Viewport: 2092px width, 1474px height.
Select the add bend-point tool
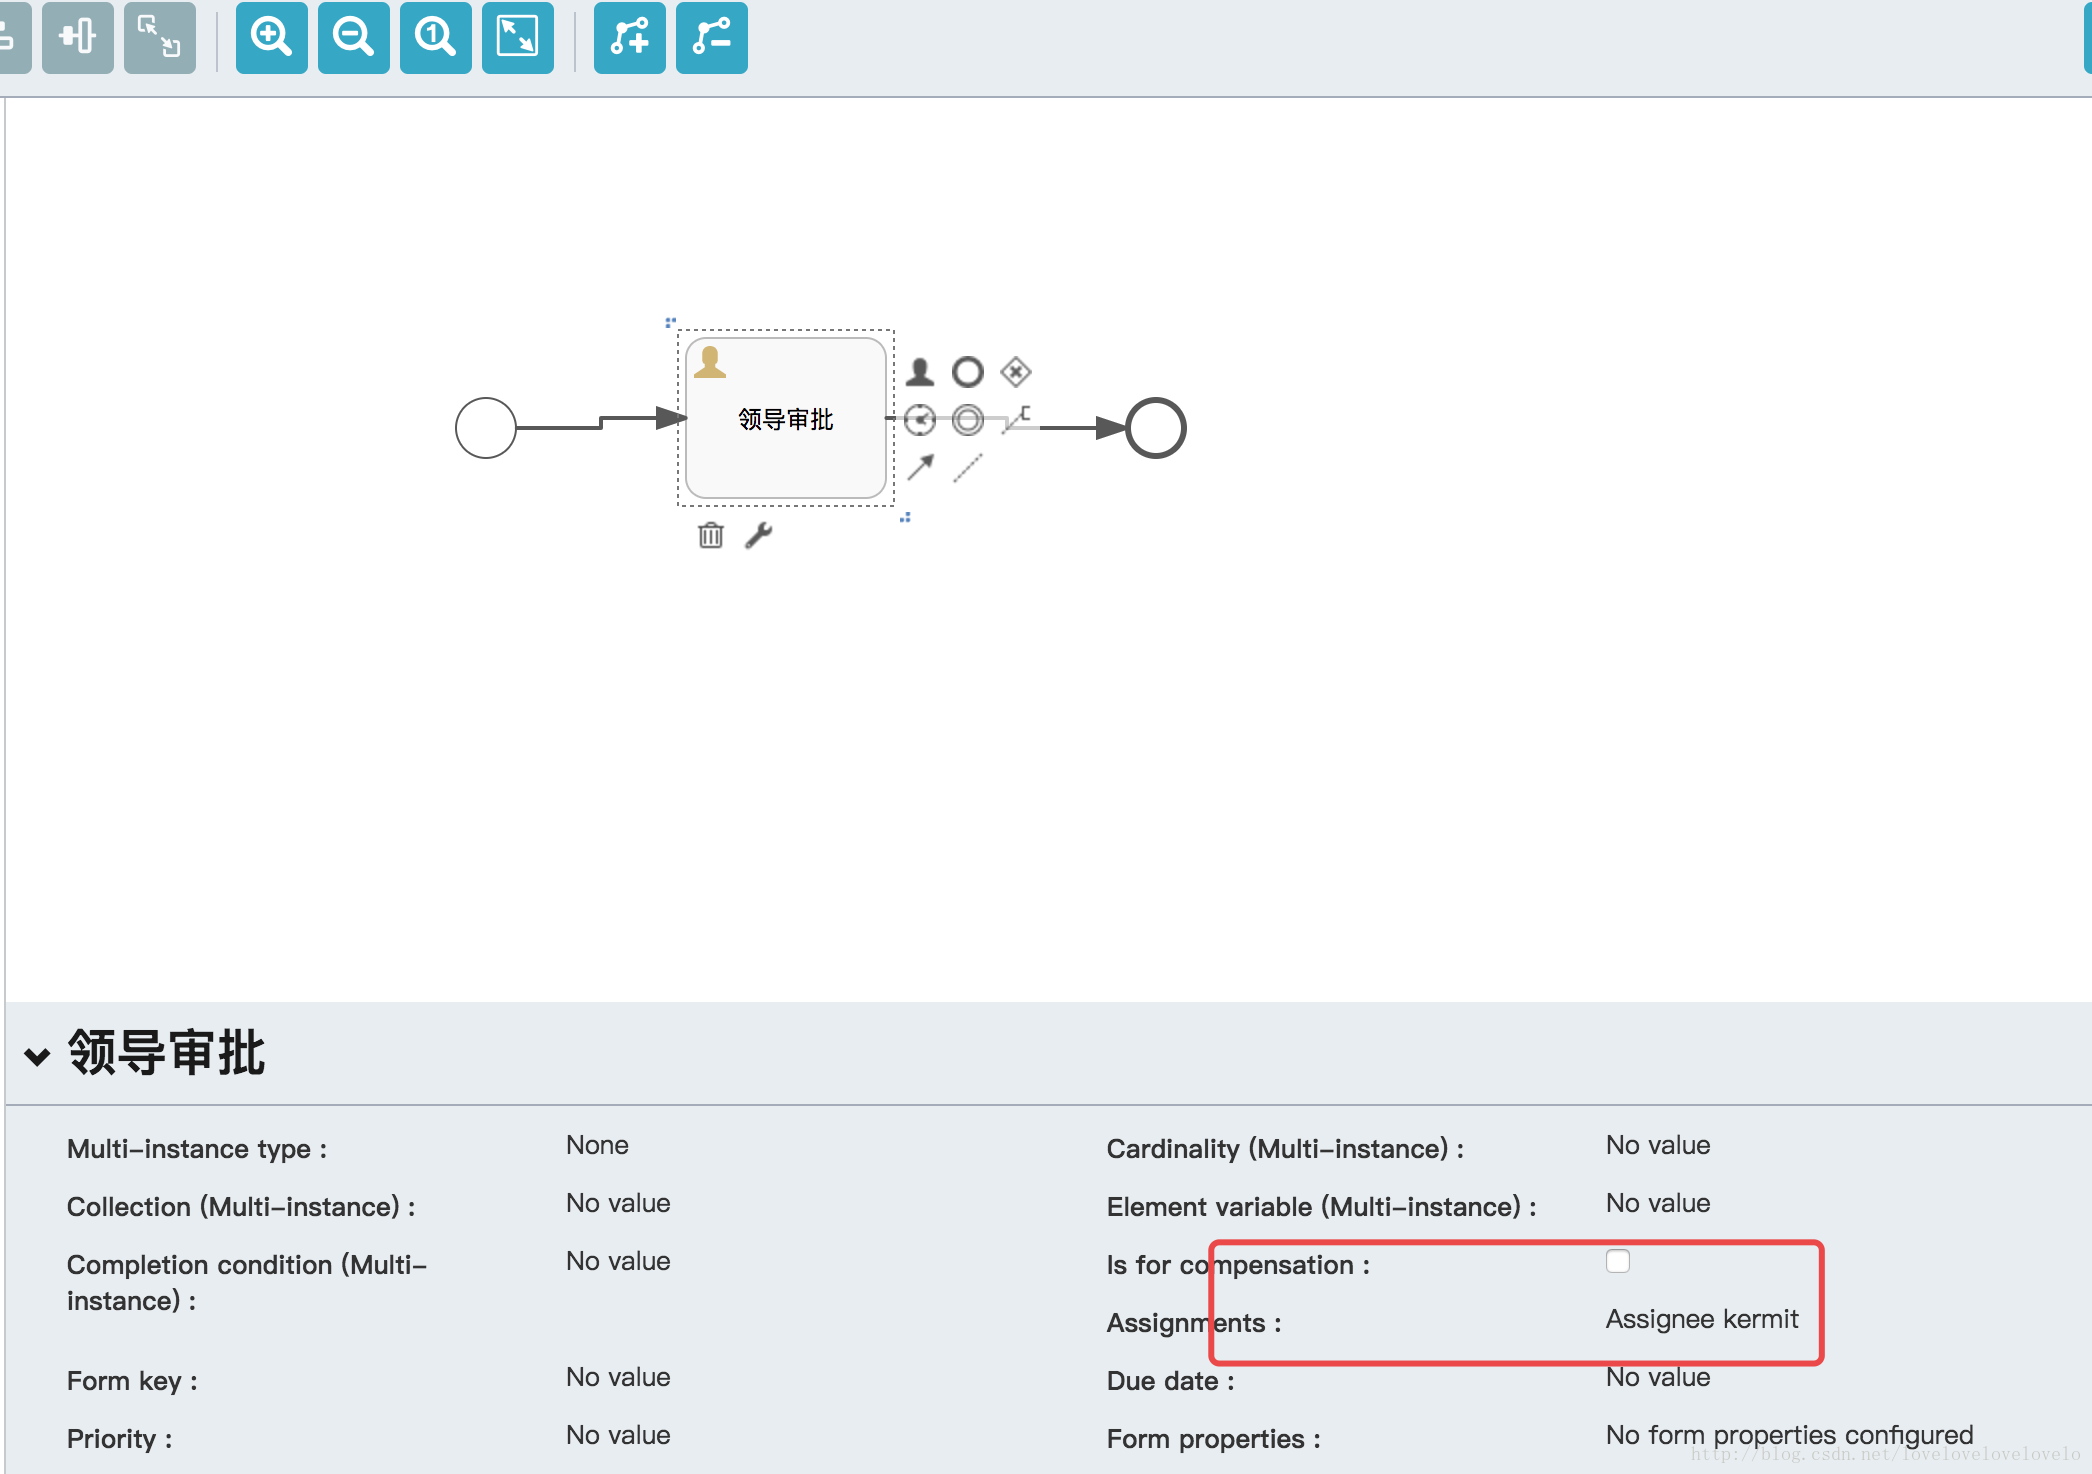pyautogui.click(x=629, y=38)
